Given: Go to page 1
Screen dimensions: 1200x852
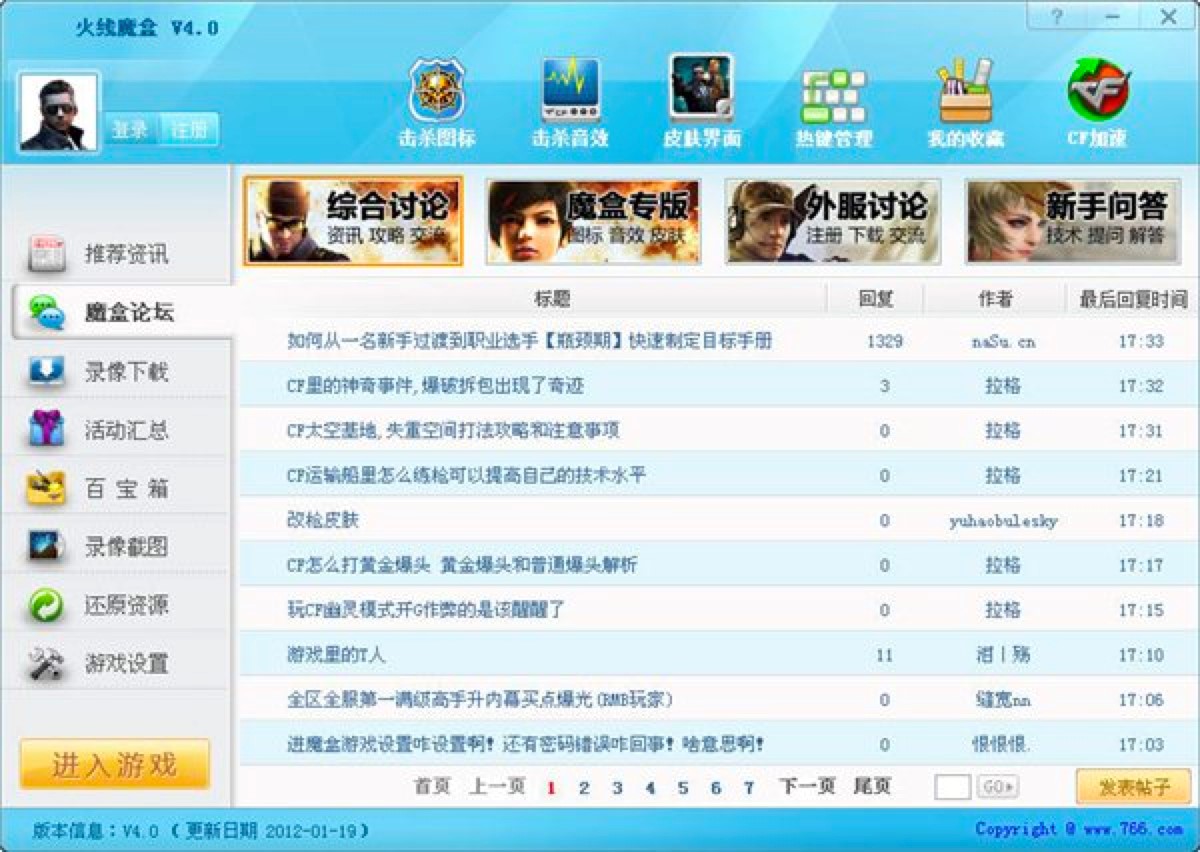Looking at the screenshot, I should pyautogui.click(x=551, y=788).
